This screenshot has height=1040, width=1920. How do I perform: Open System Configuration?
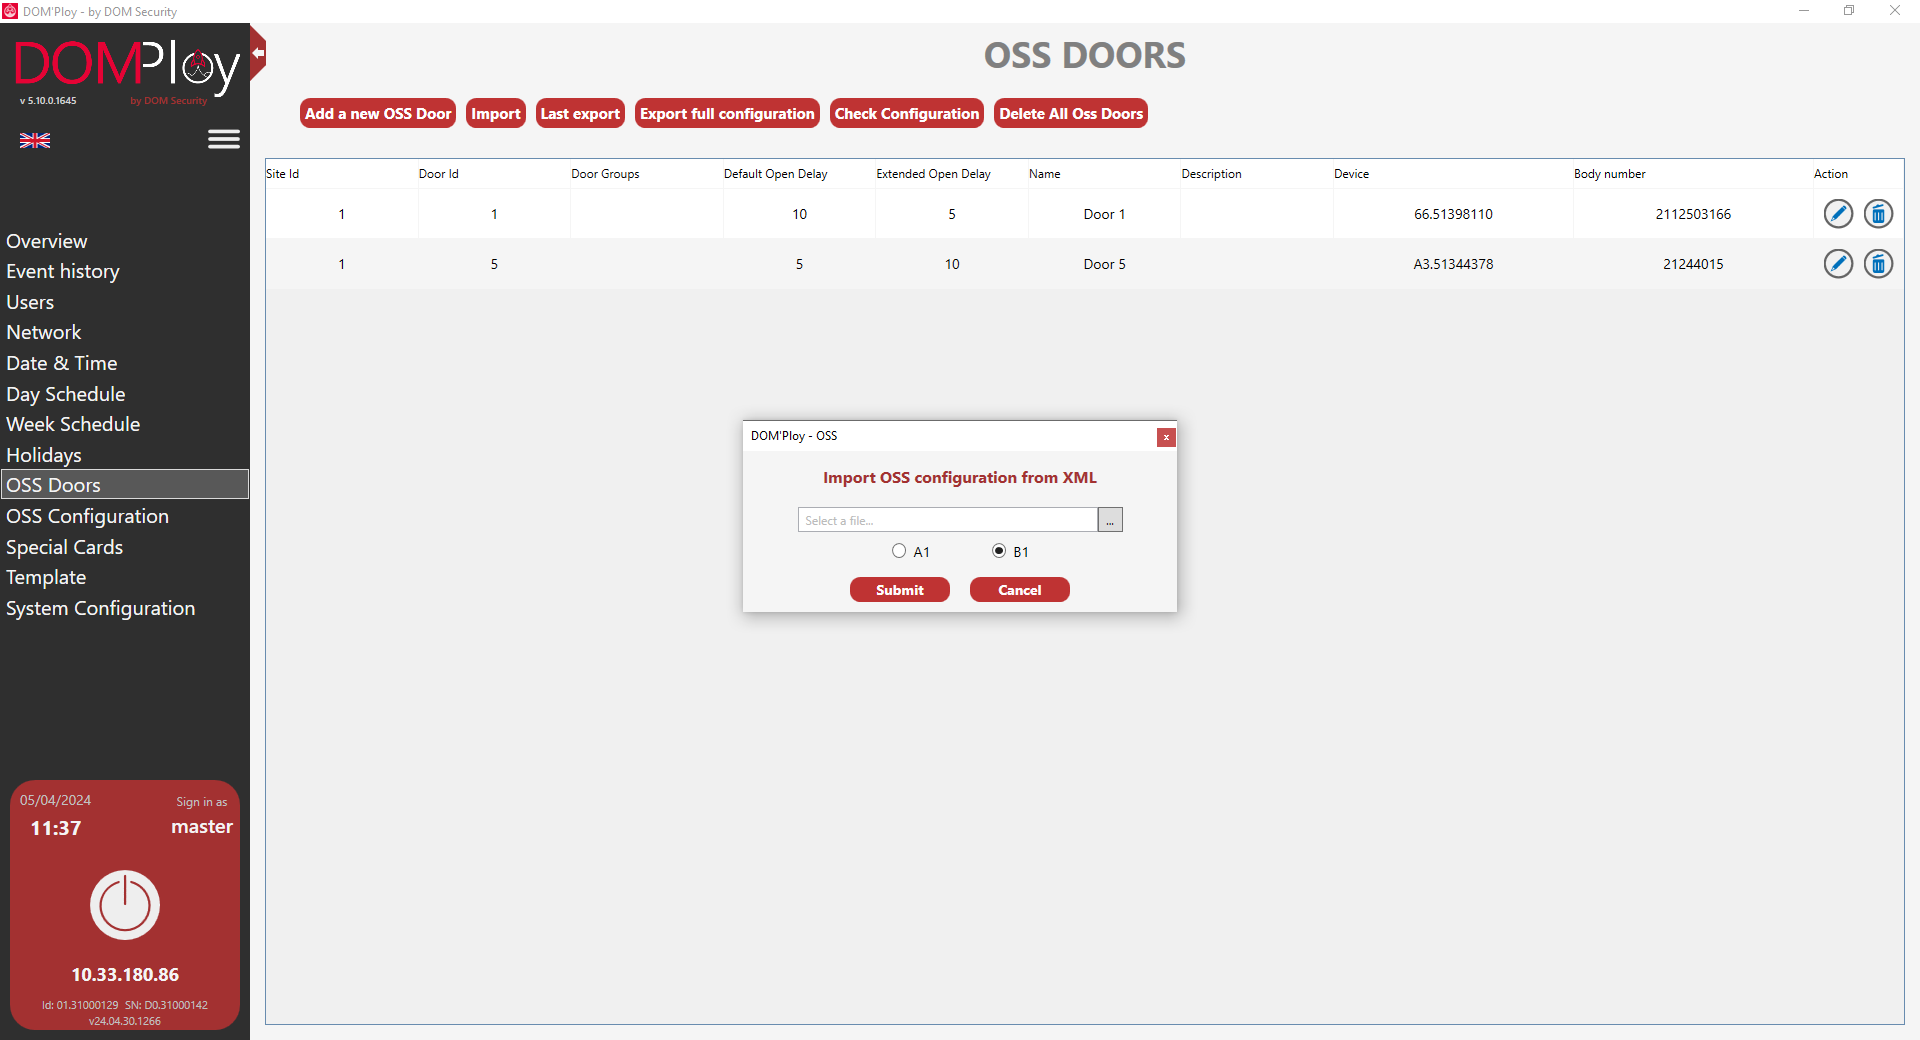pos(101,608)
